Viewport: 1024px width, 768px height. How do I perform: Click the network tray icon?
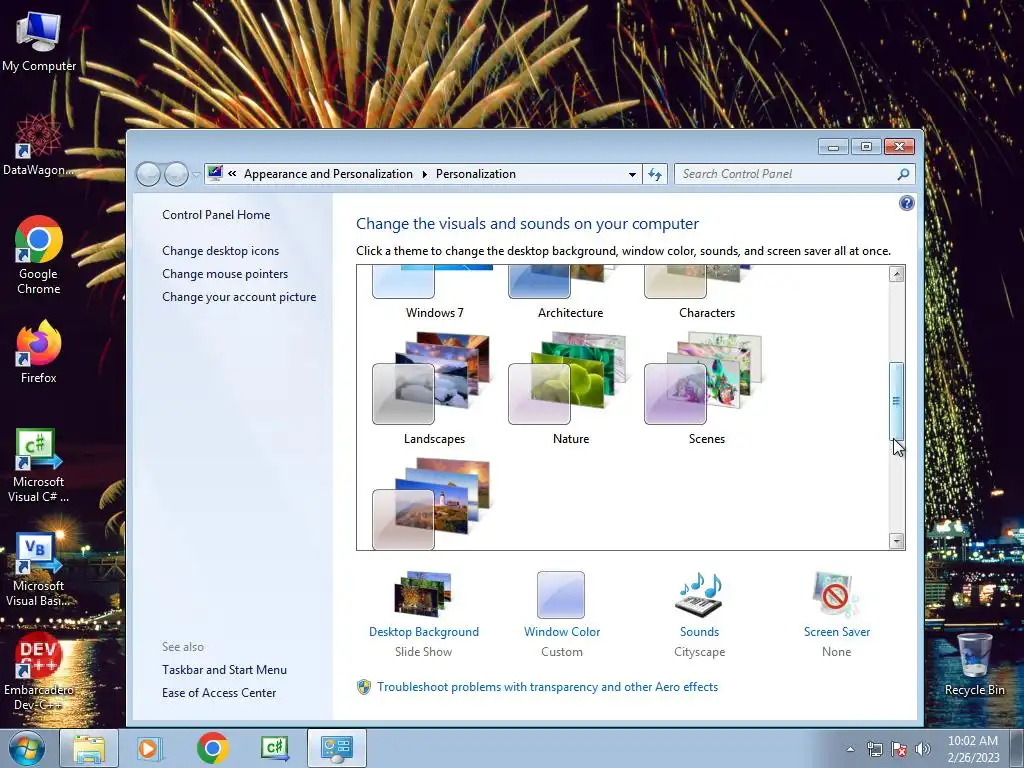pyautogui.click(x=874, y=749)
